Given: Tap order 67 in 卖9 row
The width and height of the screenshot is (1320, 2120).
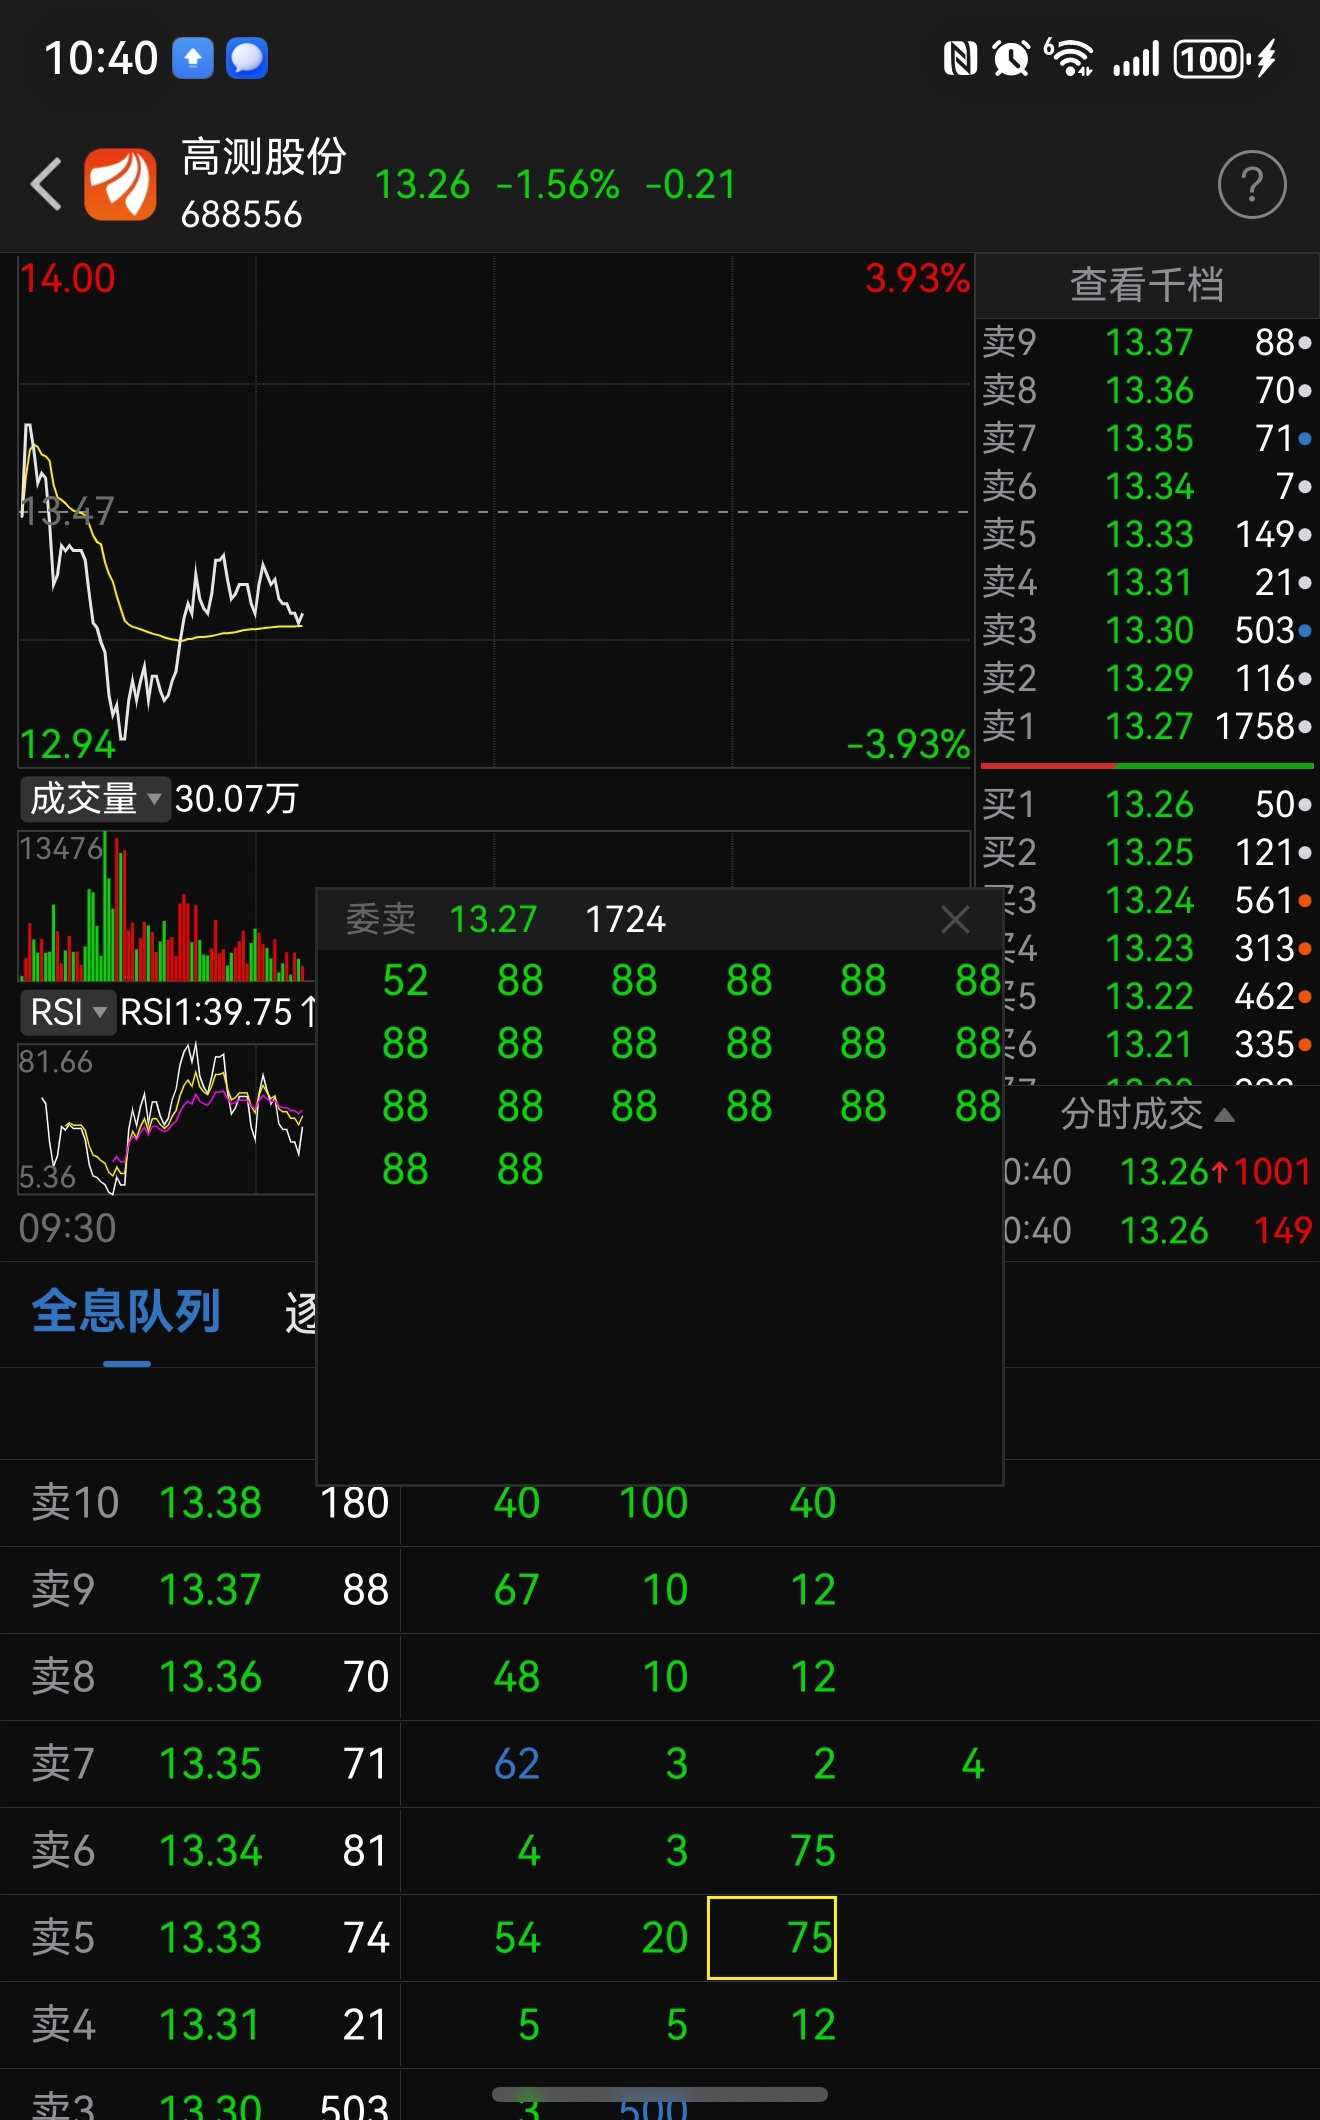Looking at the screenshot, I should point(517,1590).
